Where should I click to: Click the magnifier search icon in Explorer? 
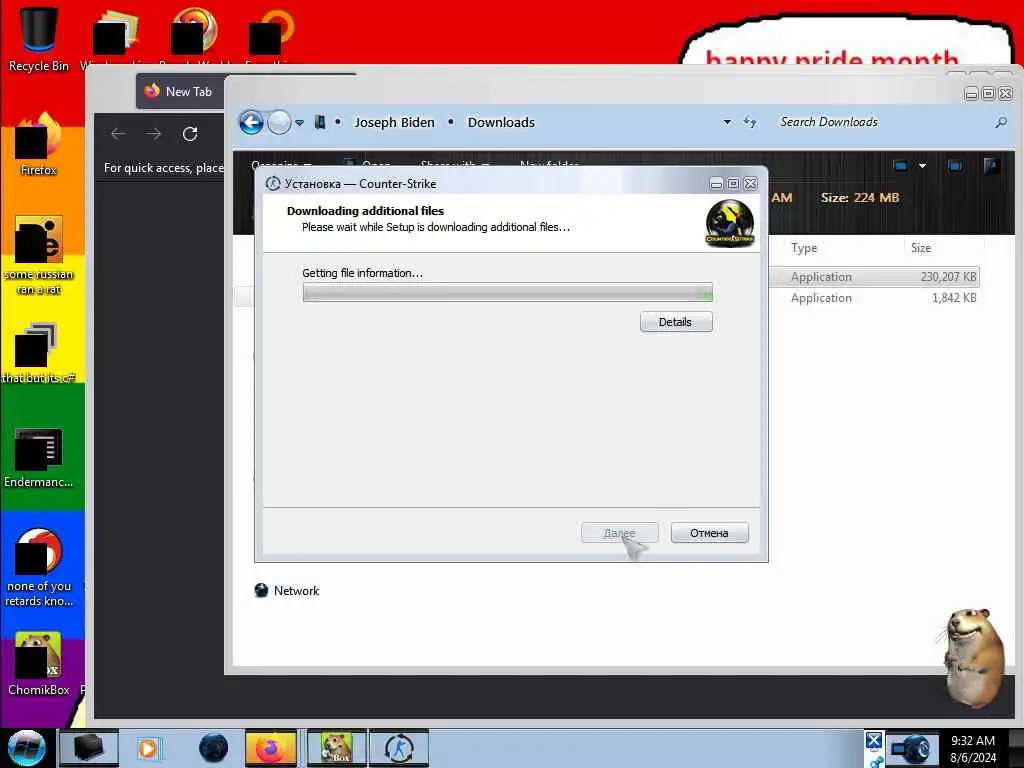(1000, 122)
